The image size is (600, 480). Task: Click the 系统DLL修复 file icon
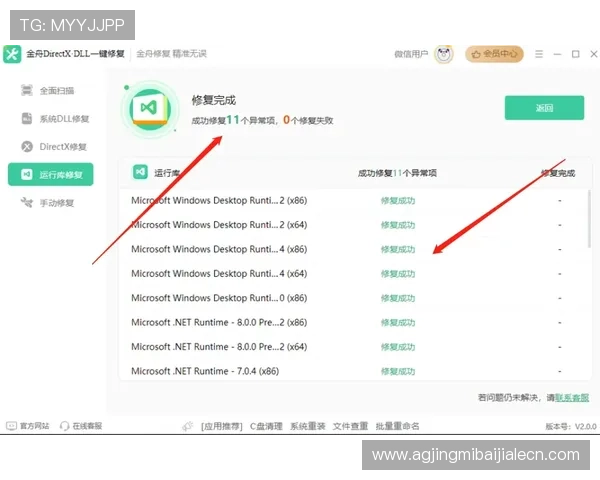[x=26, y=119]
